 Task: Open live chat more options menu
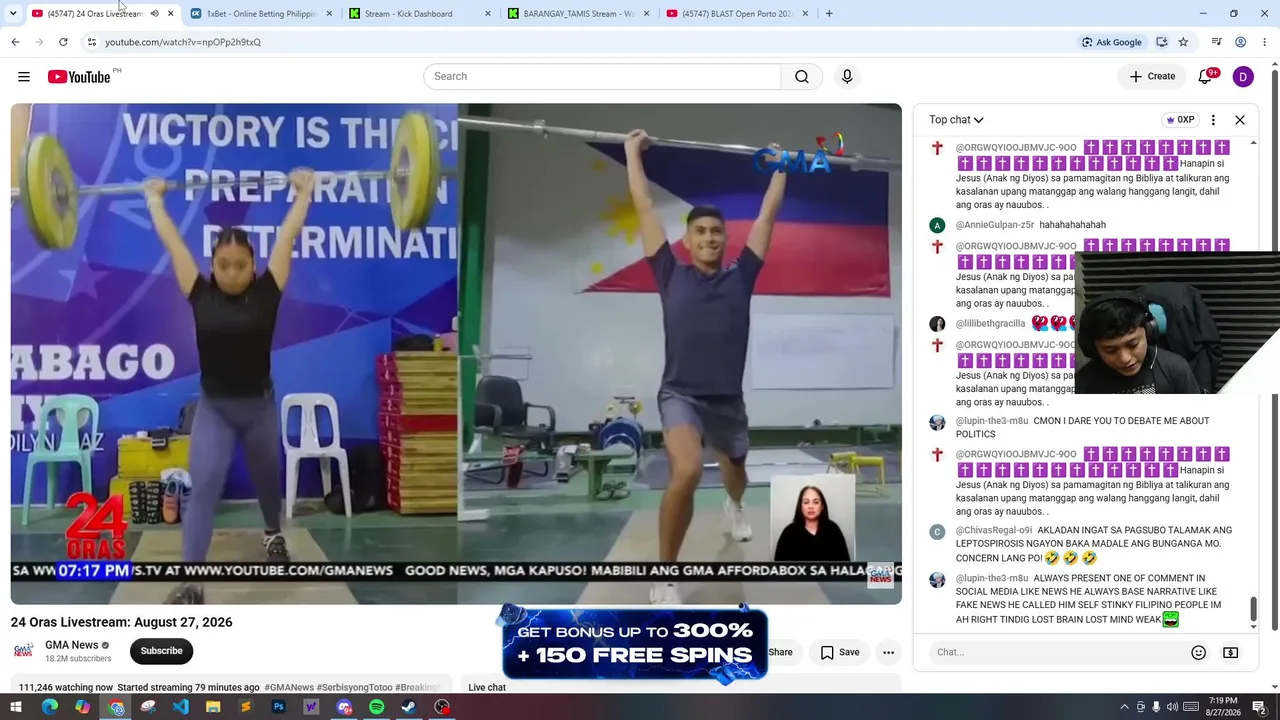(1213, 120)
